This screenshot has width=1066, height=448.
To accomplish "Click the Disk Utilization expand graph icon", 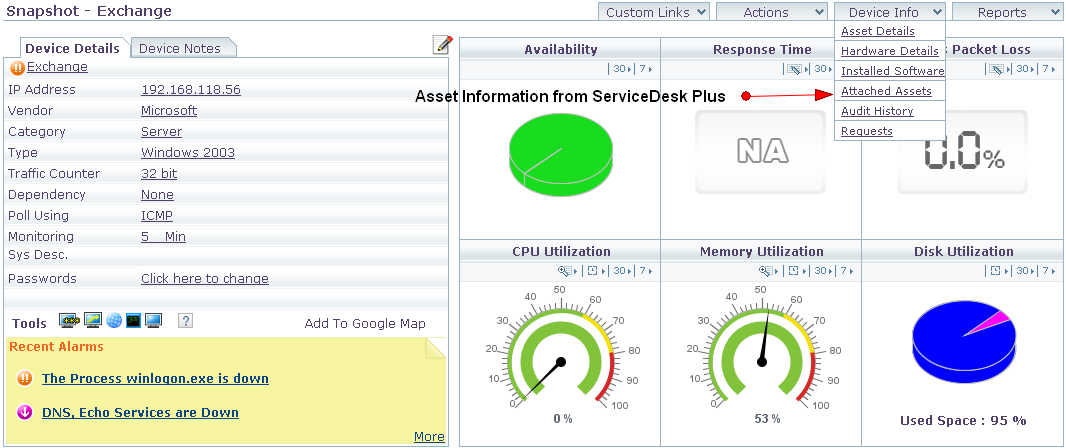I will point(996,271).
